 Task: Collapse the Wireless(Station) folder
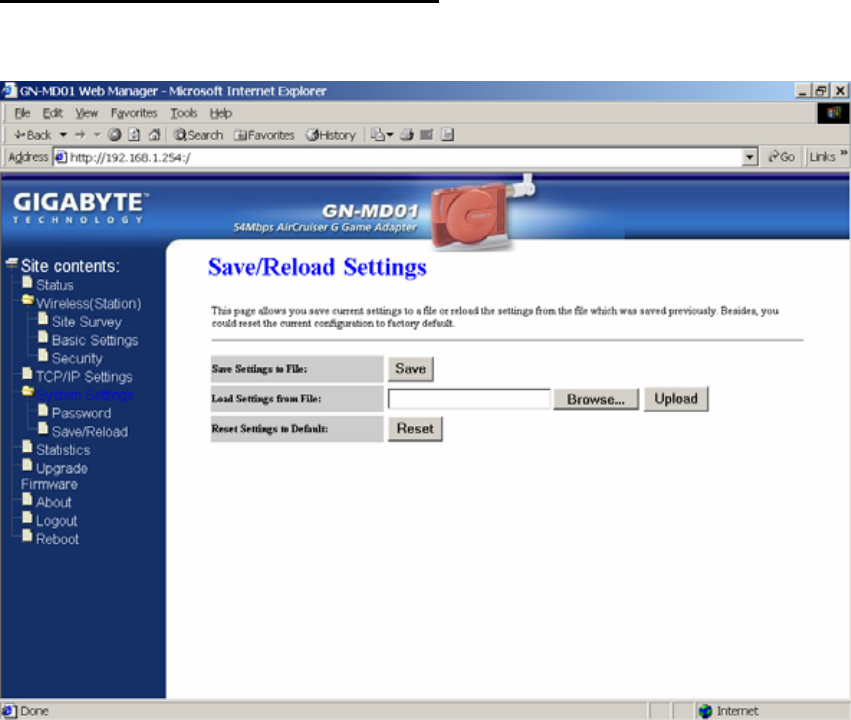pyautogui.click(x=28, y=300)
